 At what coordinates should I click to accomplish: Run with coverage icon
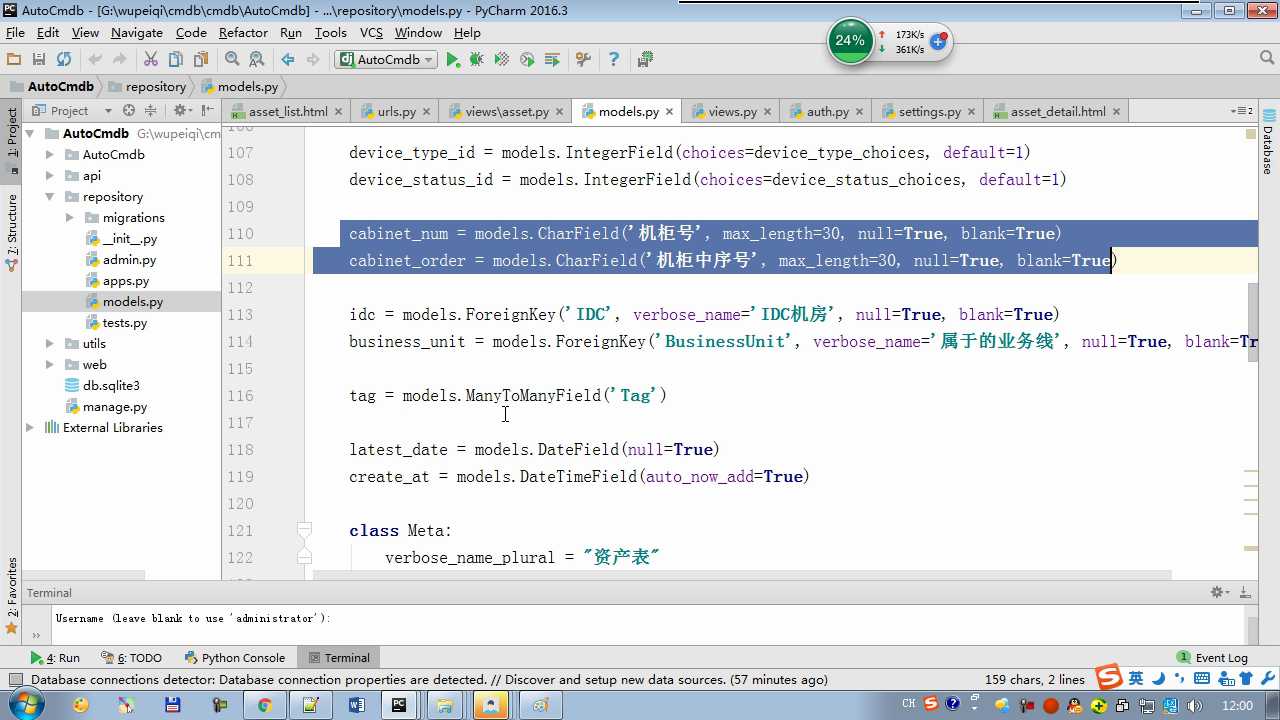coord(502,60)
